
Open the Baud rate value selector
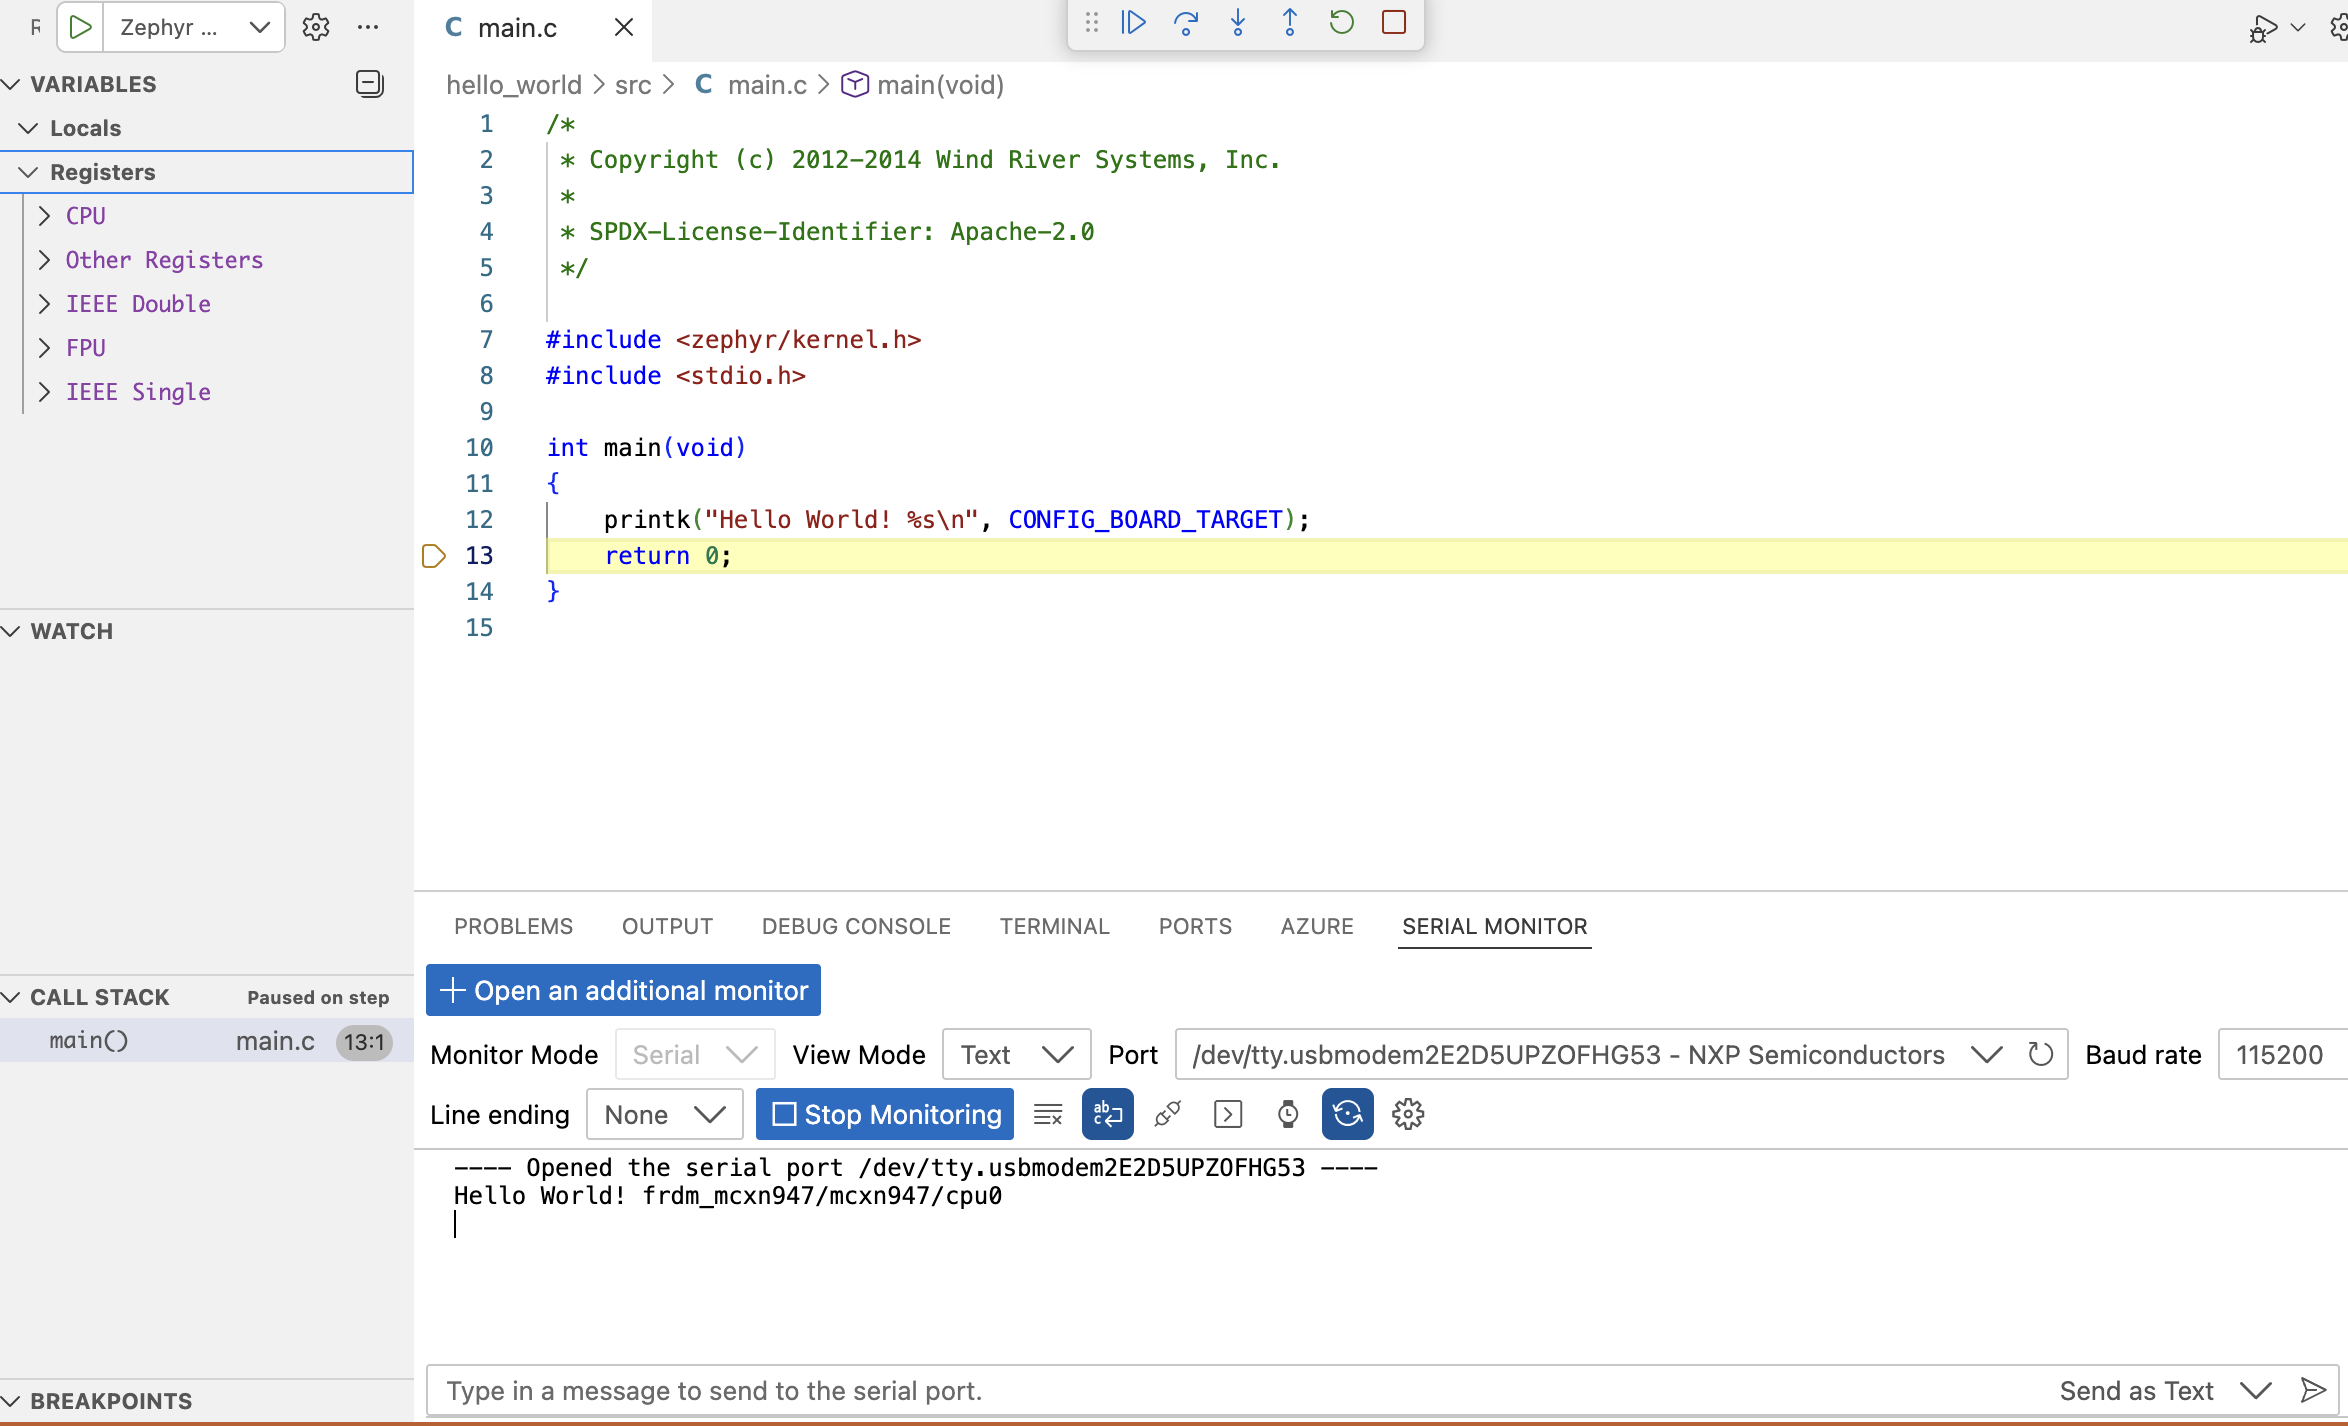pyautogui.click(x=2281, y=1054)
